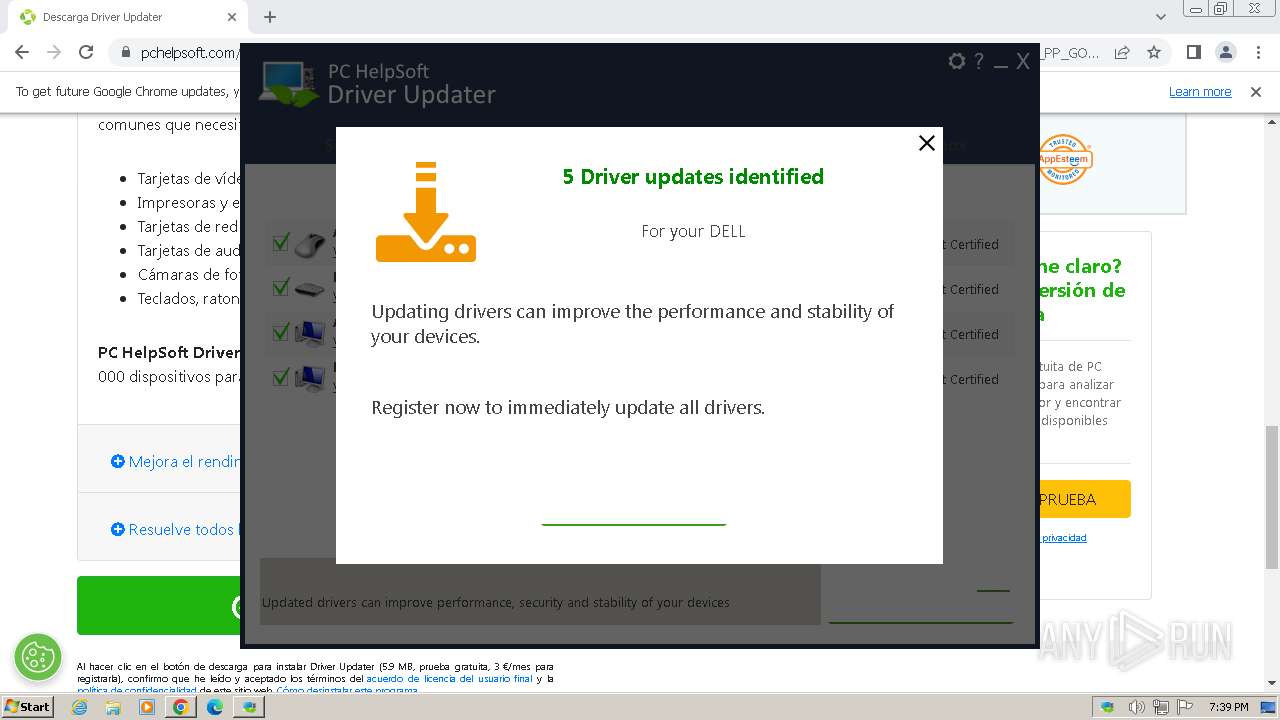This screenshot has width=1280, height=720.
Task: Select monitor icon in last driver row
Action: click(311, 379)
